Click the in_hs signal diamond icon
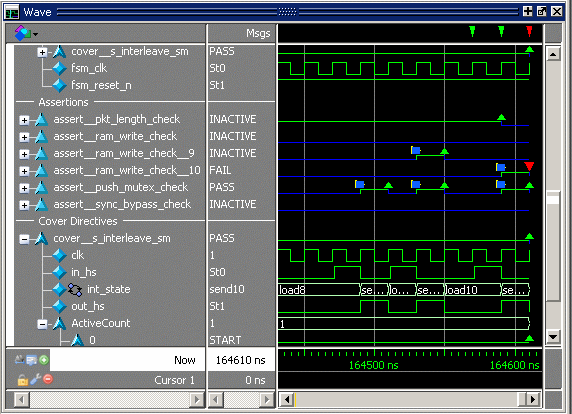The width and height of the screenshot is (572, 414). point(59,272)
